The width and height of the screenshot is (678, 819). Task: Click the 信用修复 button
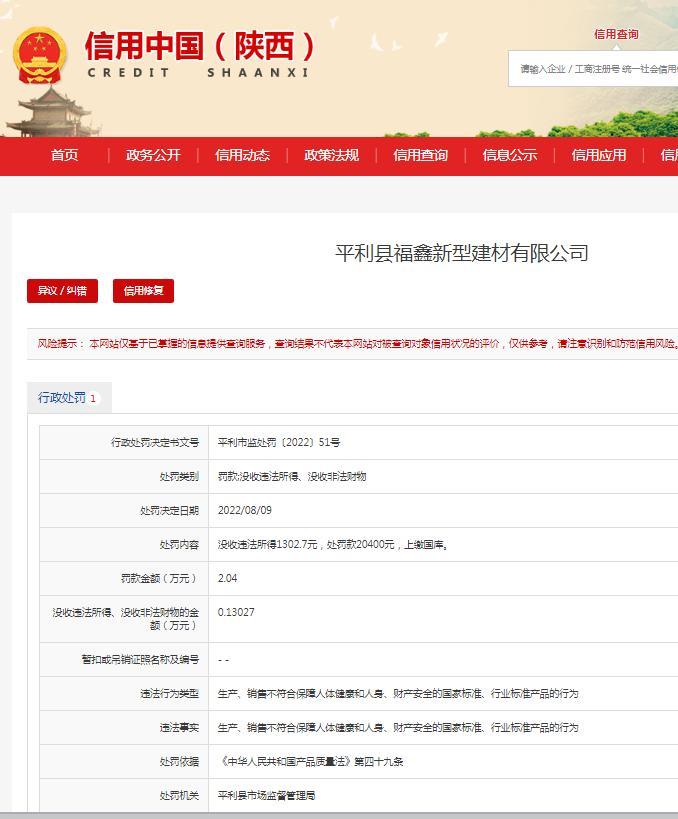pos(144,291)
